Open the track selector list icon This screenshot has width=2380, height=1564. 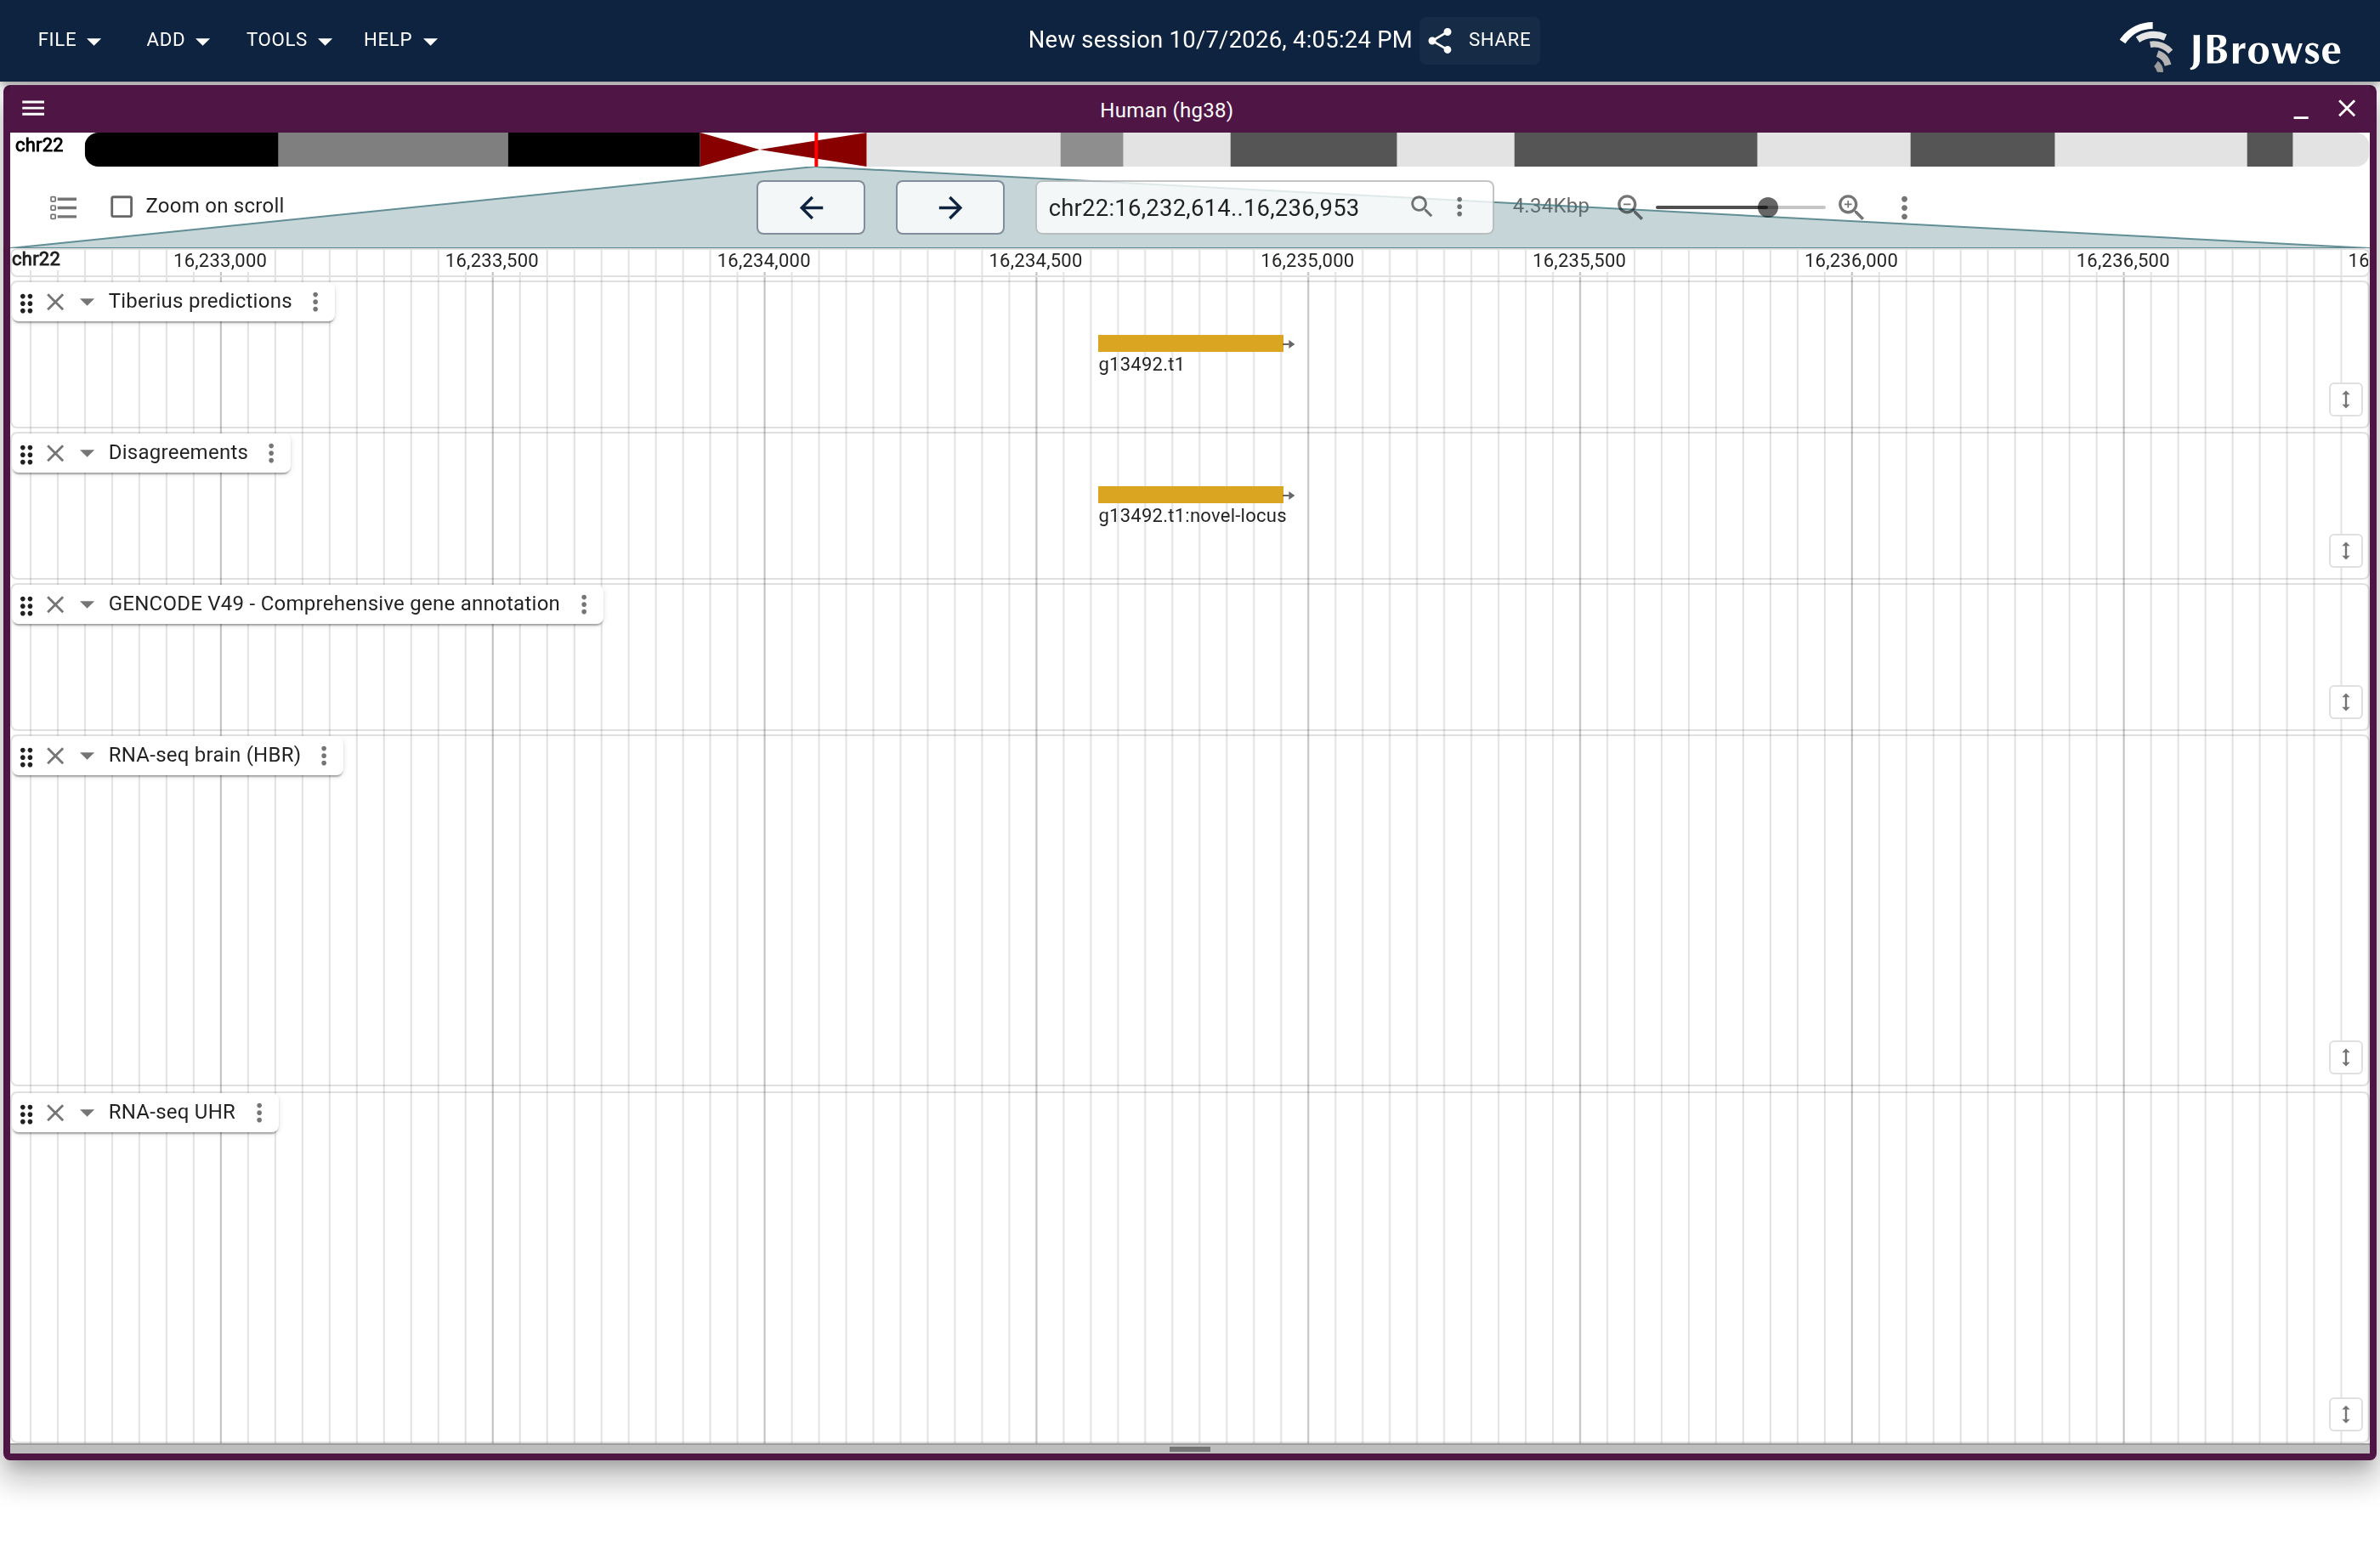63,207
